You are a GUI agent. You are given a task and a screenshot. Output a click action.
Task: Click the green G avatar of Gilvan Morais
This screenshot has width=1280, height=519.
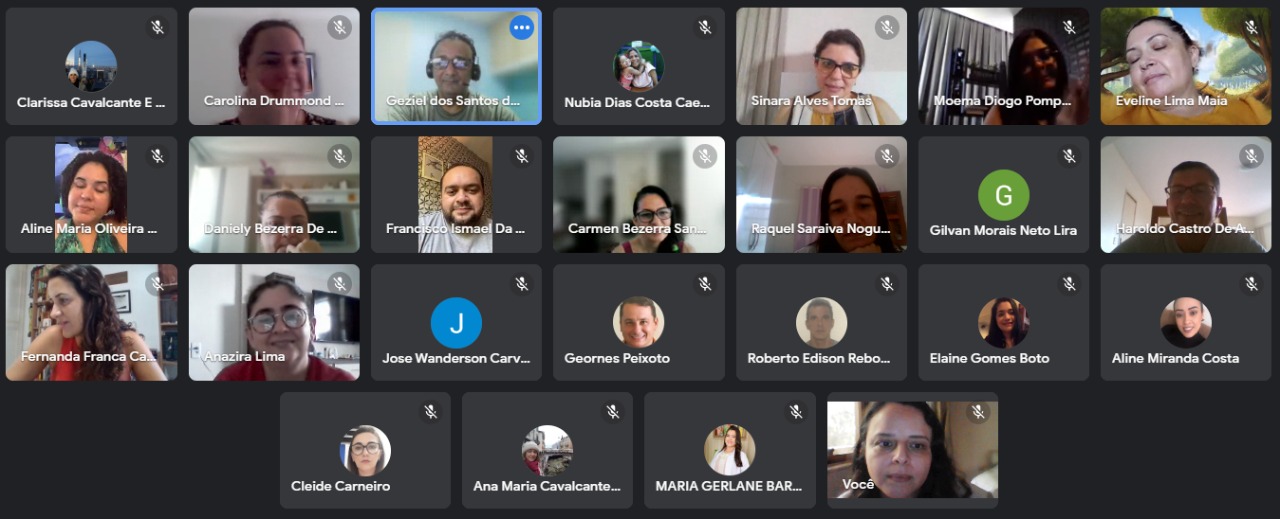coord(1003,195)
